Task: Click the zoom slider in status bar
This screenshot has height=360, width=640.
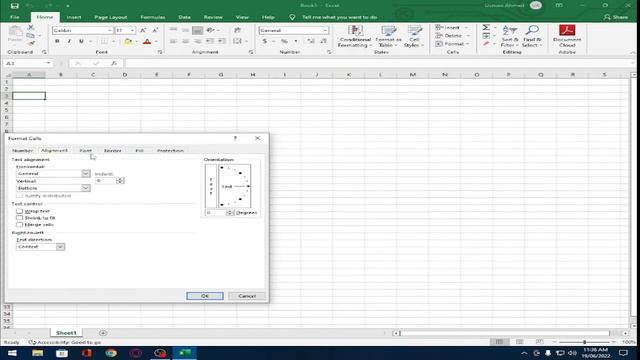Action: [584, 342]
